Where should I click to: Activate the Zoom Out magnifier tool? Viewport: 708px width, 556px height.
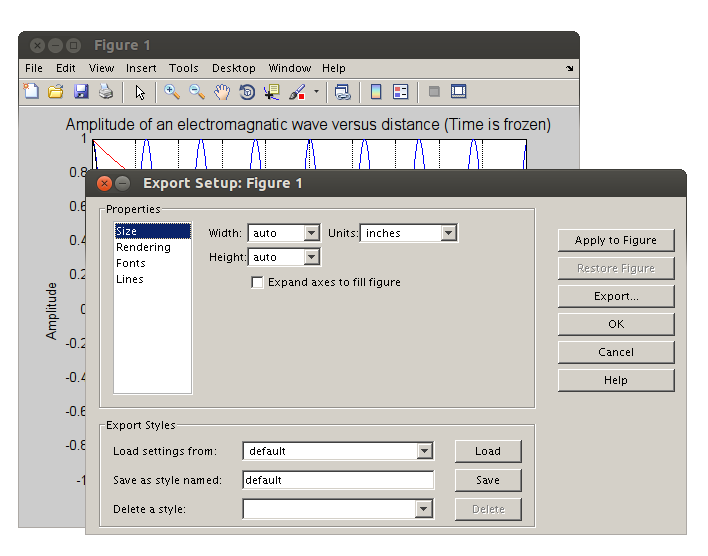coord(197,92)
